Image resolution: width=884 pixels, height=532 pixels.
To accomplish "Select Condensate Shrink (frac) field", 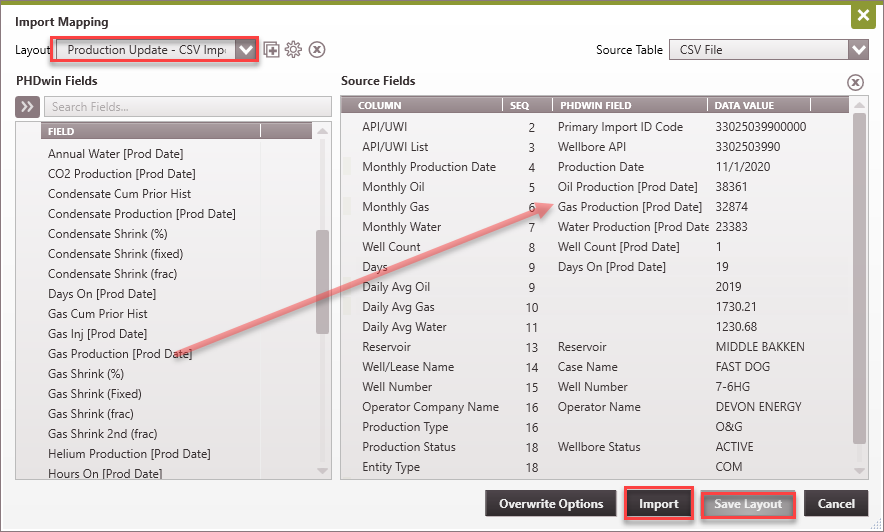I will 112,274.
